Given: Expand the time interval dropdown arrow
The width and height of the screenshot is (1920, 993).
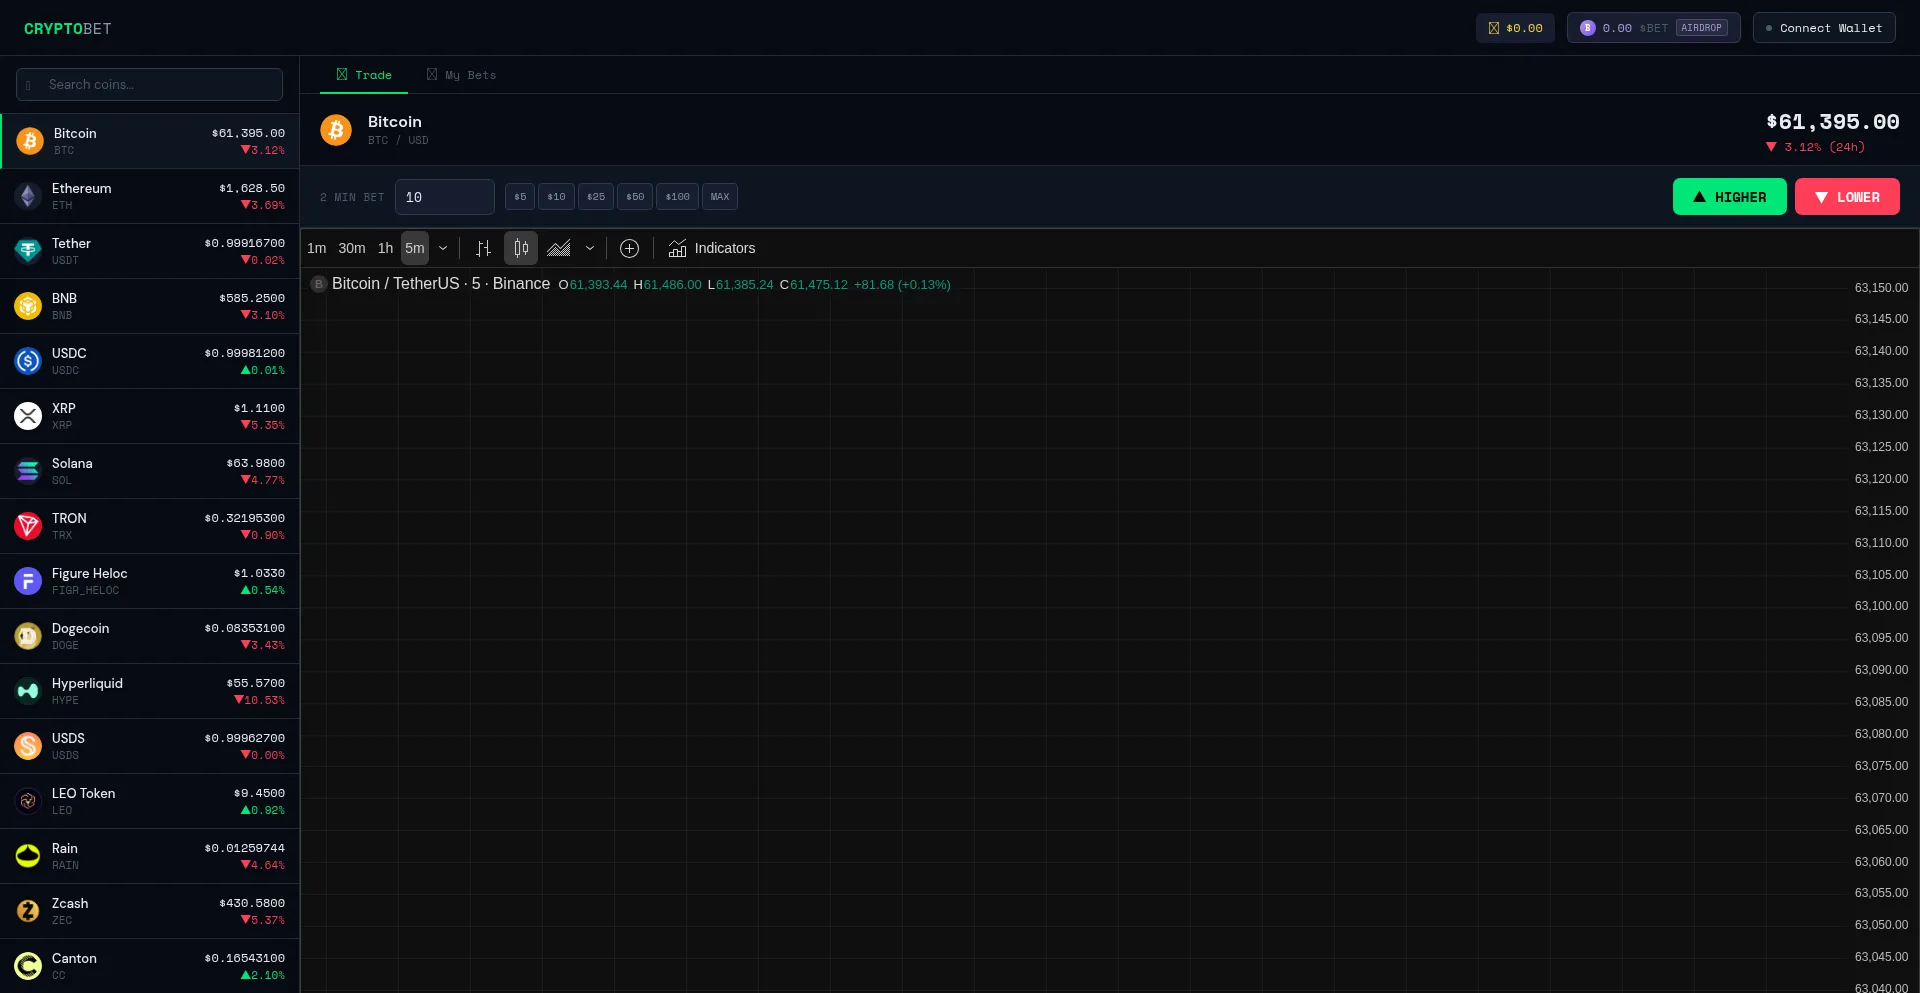Looking at the screenshot, I should [x=443, y=248].
